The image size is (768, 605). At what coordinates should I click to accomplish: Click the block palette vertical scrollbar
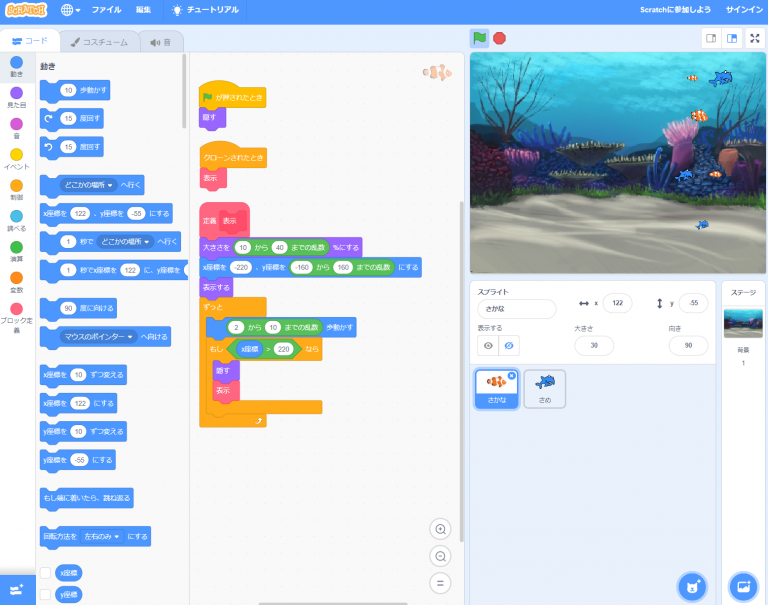(x=184, y=91)
